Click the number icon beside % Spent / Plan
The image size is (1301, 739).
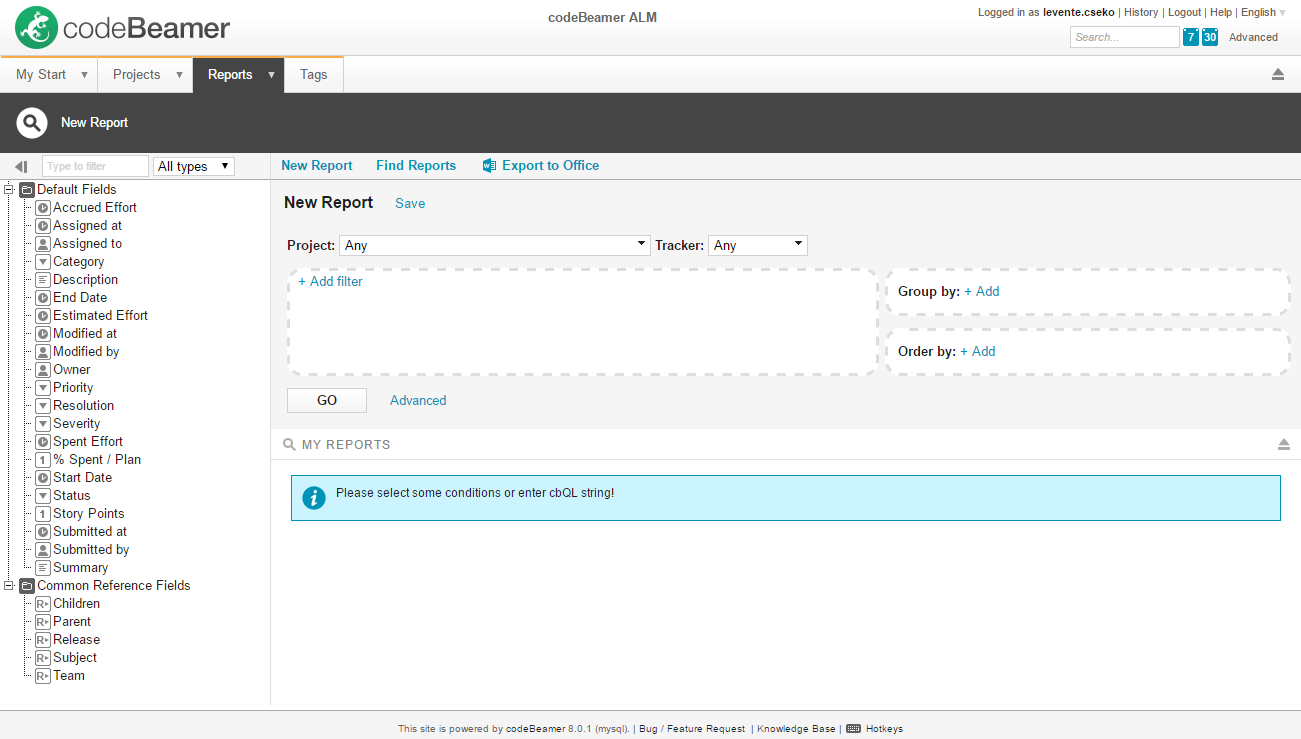(43, 460)
